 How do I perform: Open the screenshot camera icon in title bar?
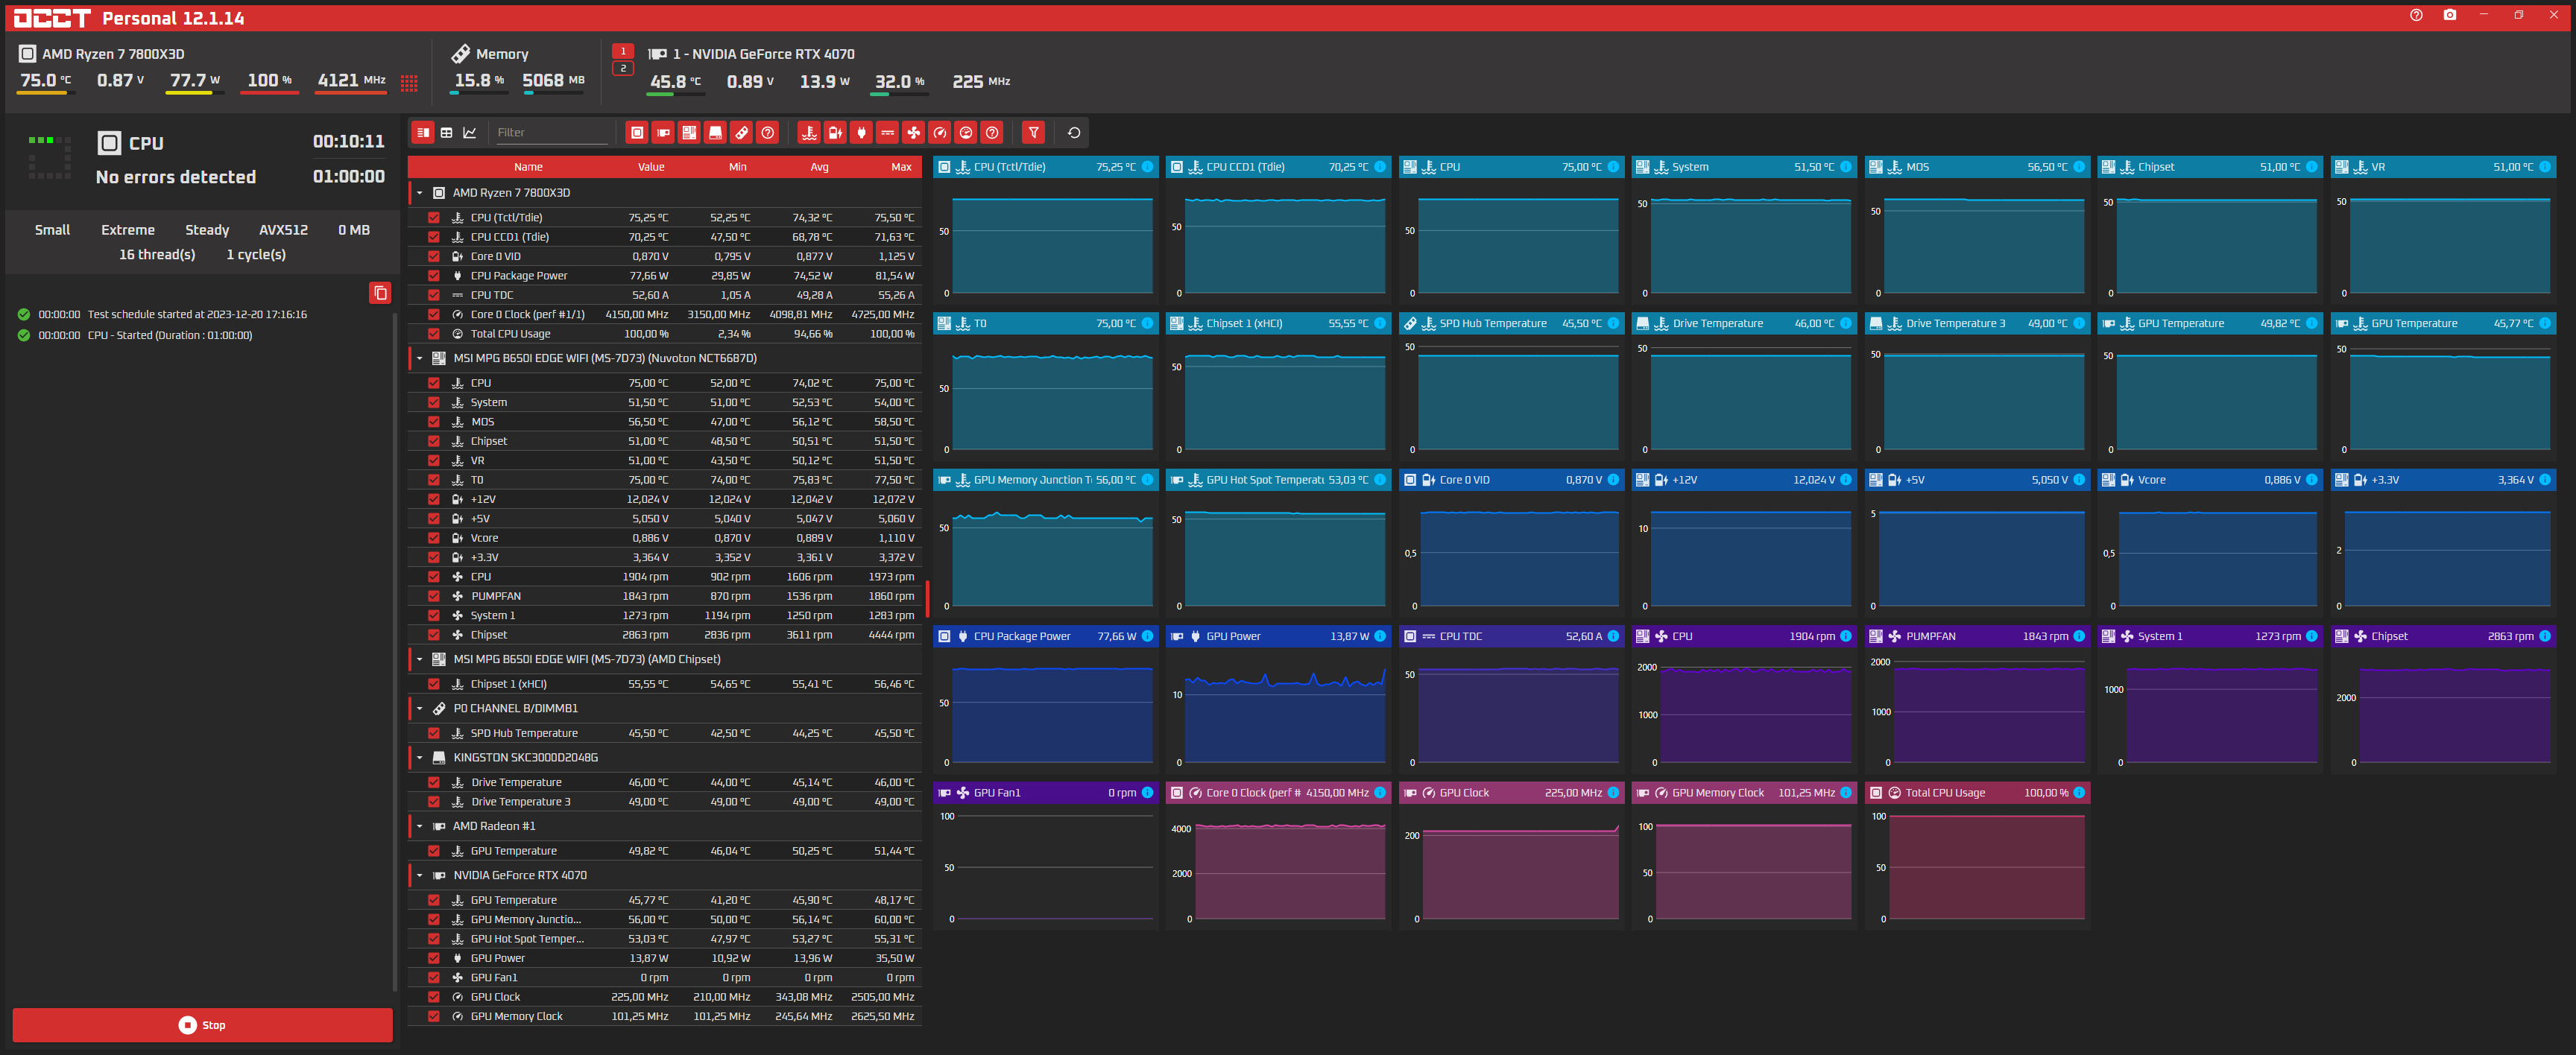click(x=2449, y=15)
